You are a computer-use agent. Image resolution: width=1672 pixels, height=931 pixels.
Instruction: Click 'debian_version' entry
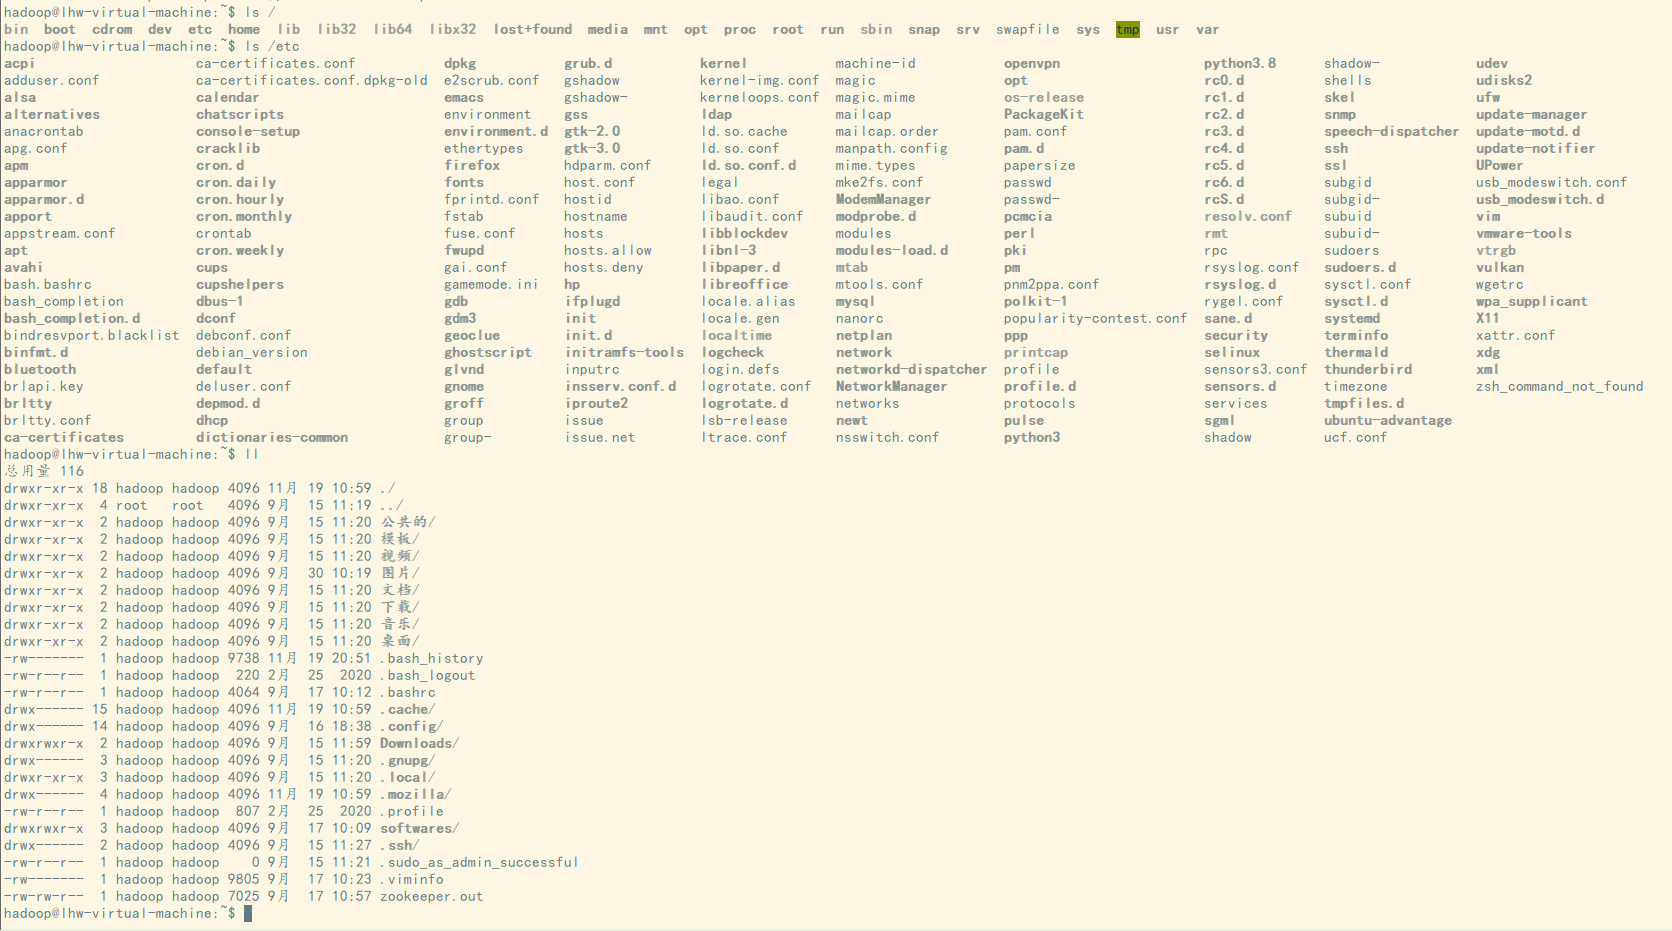point(252,353)
